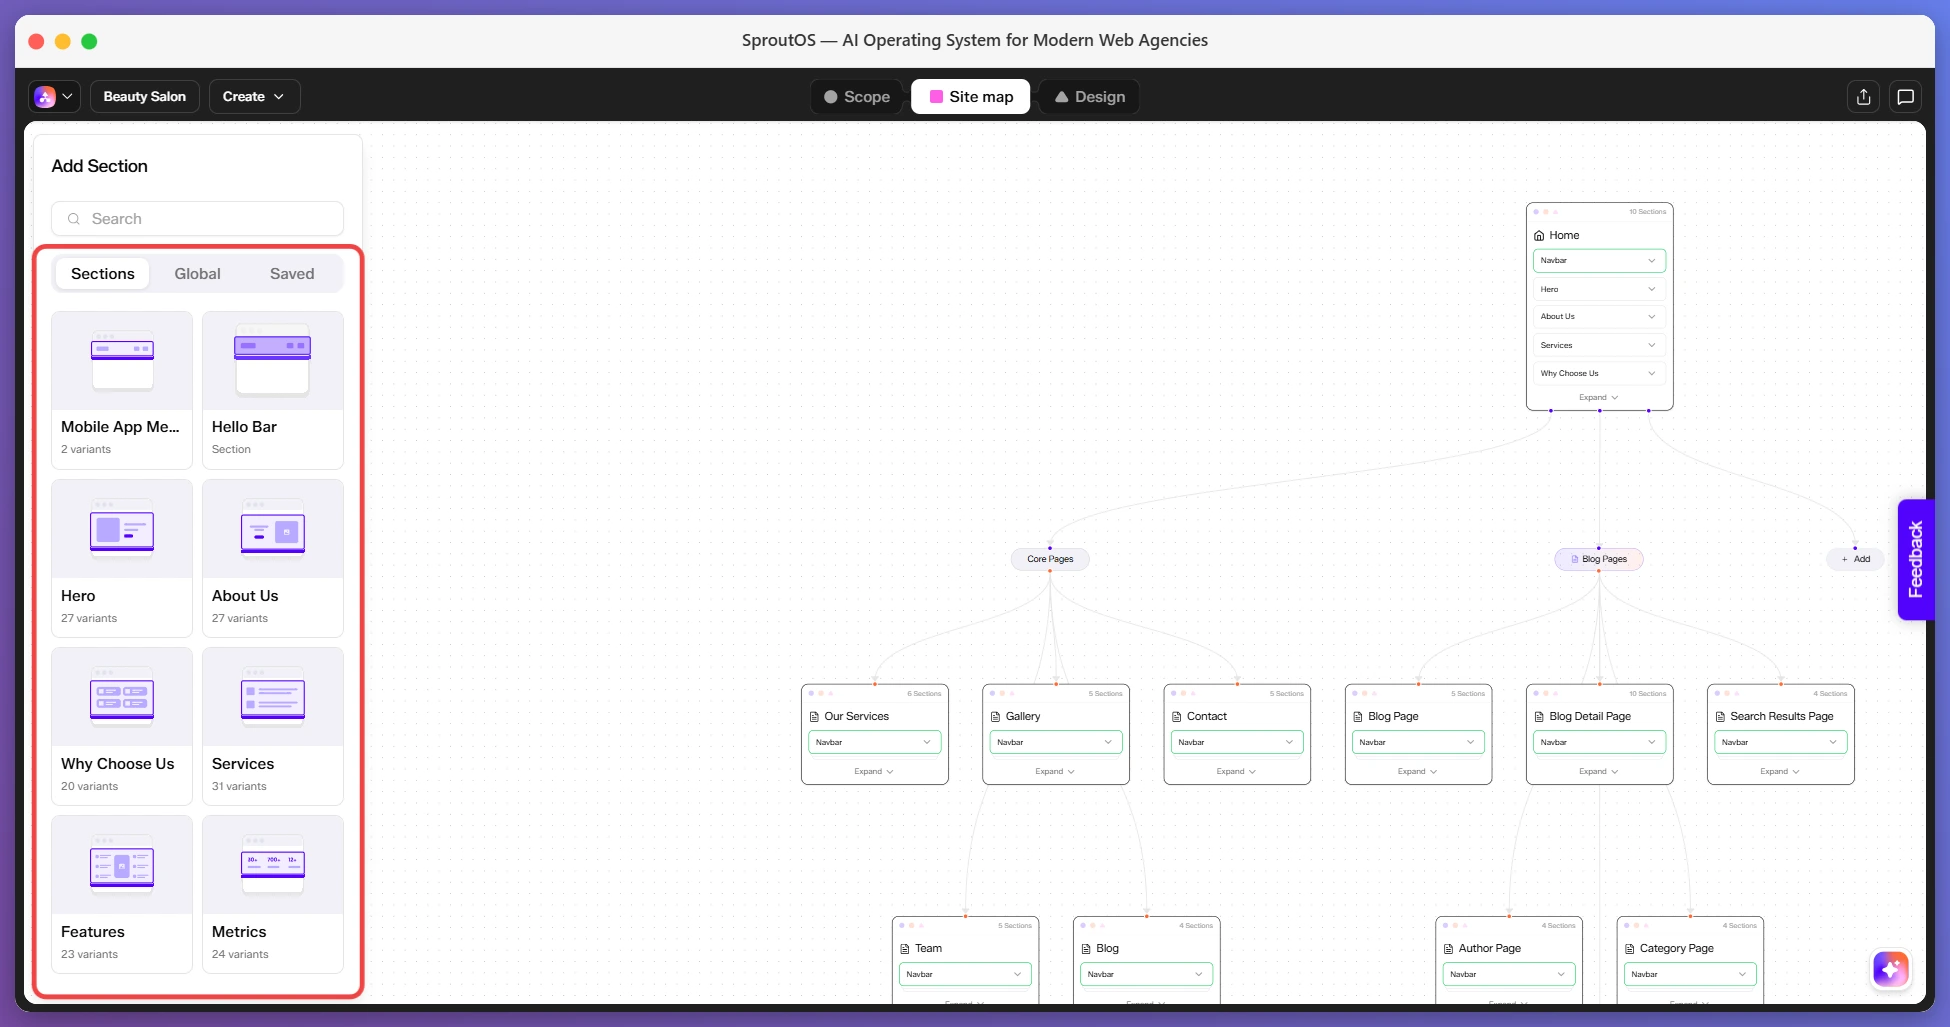Click the macOS green fullscreen window button
Viewport: 1950px width, 1027px height.
pyautogui.click(x=89, y=41)
